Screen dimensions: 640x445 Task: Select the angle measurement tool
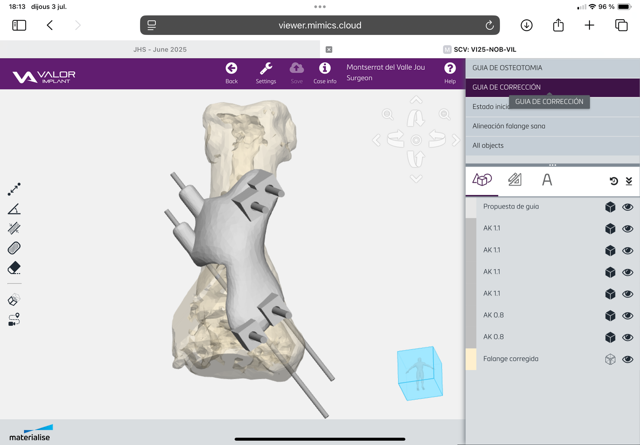(x=14, y=209)
